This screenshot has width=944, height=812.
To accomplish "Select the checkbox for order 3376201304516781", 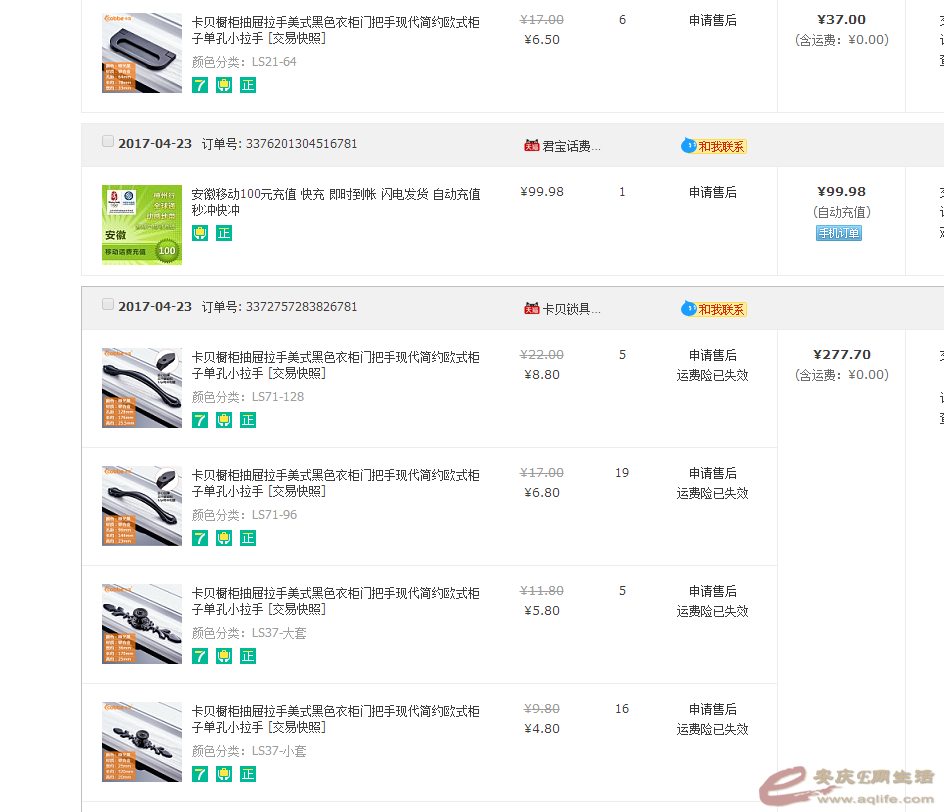I will (x=108, y=141).
